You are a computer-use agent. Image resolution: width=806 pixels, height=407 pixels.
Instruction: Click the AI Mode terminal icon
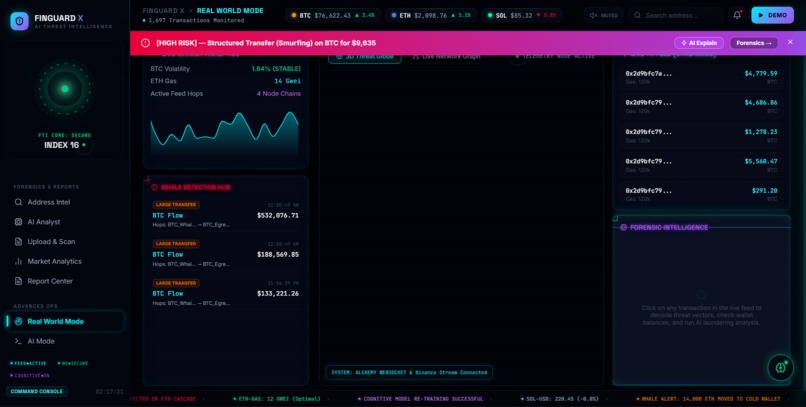[19, 341]
